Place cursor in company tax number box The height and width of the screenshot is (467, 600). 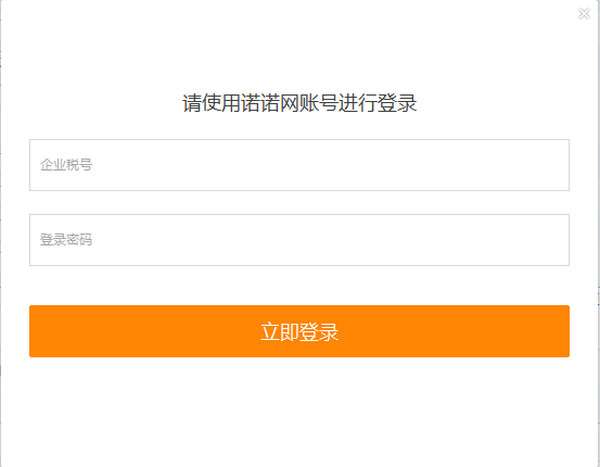click(299, 165)
